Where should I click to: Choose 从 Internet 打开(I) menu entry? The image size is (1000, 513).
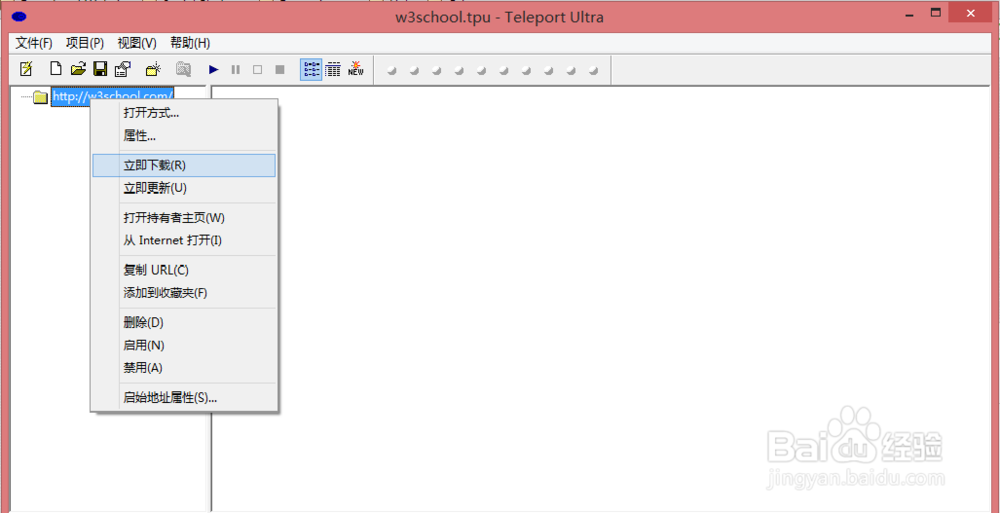click(x=184, y=241)
